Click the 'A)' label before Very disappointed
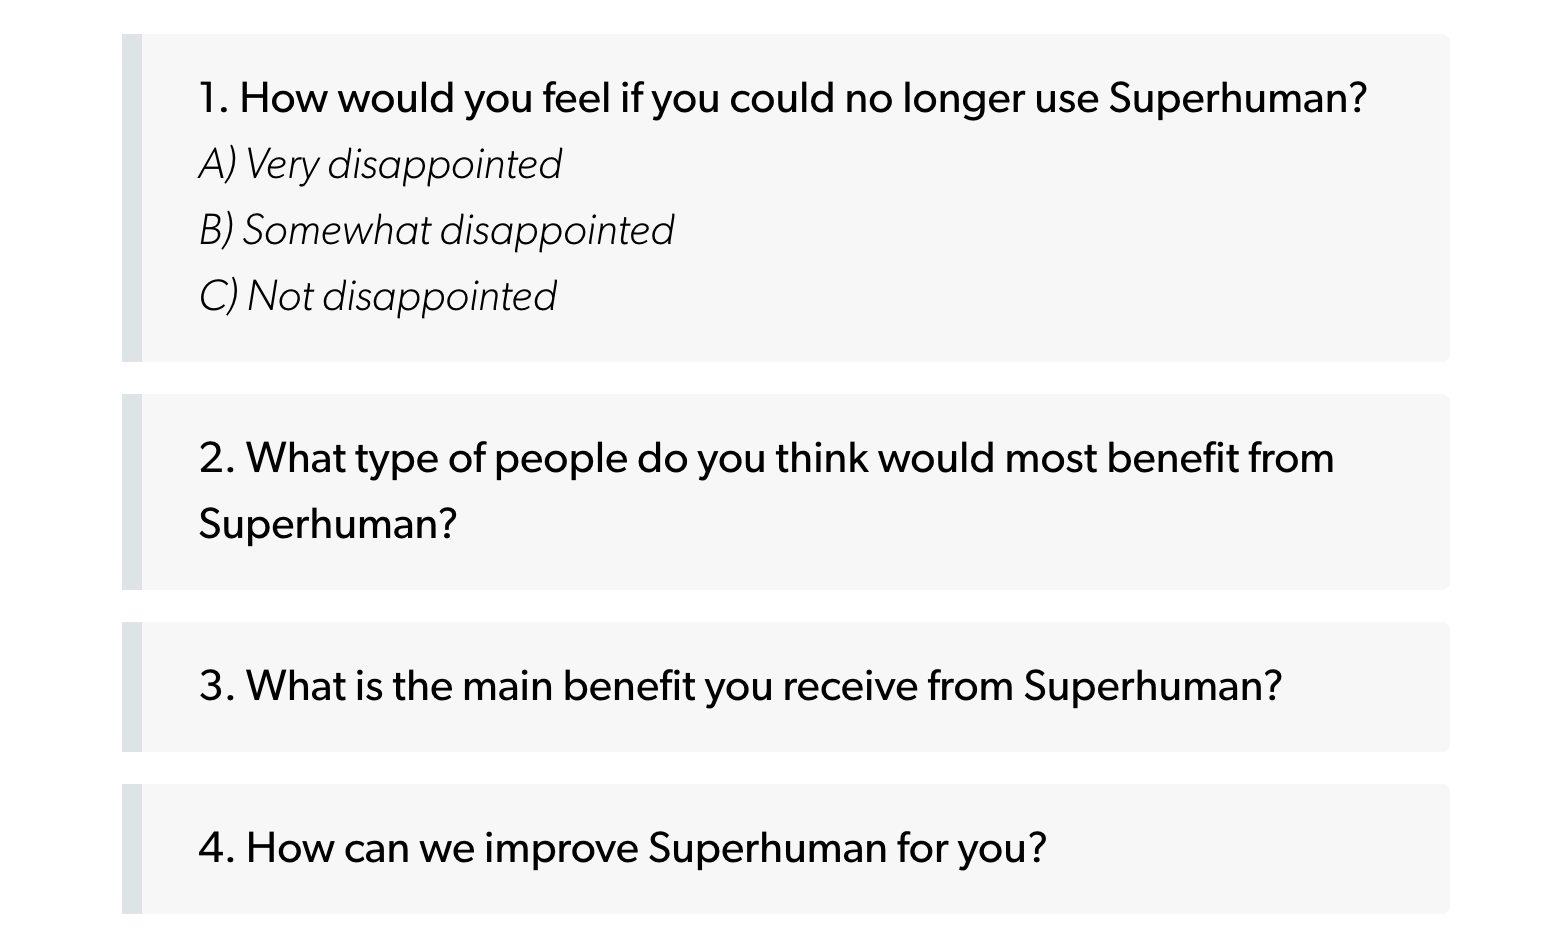 pos(217,164)
